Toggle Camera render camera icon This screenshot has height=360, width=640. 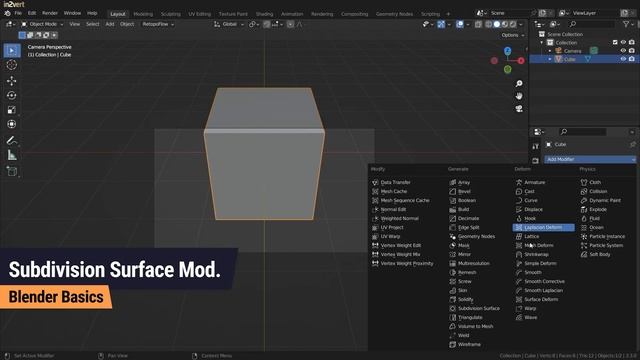(x=632, y=51)
